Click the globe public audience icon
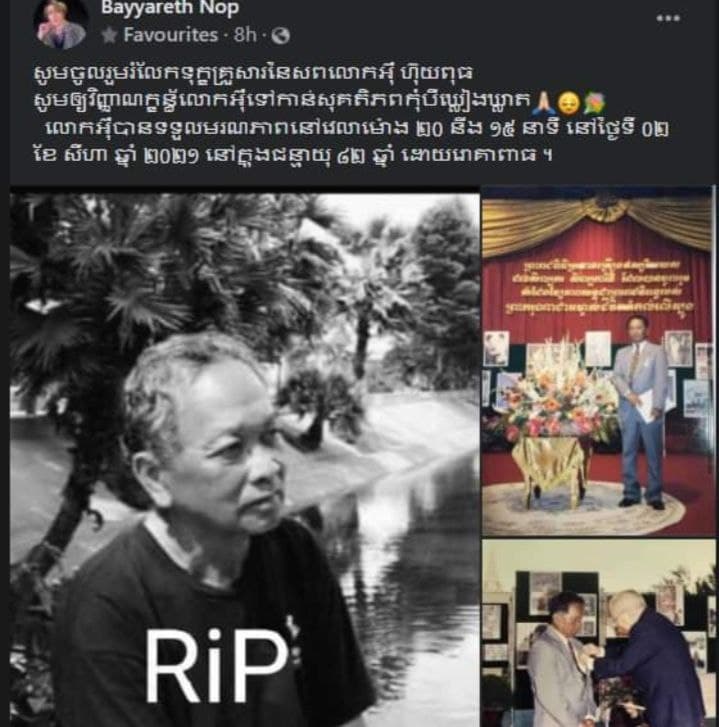 [280, 36]
